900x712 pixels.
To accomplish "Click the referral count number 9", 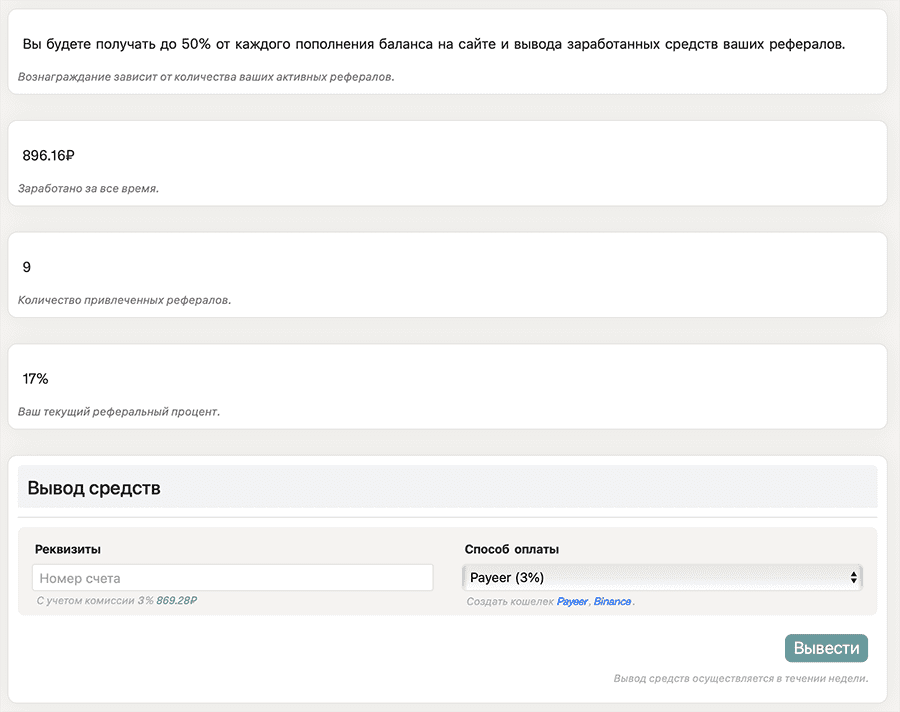I will tap(27, 267).
